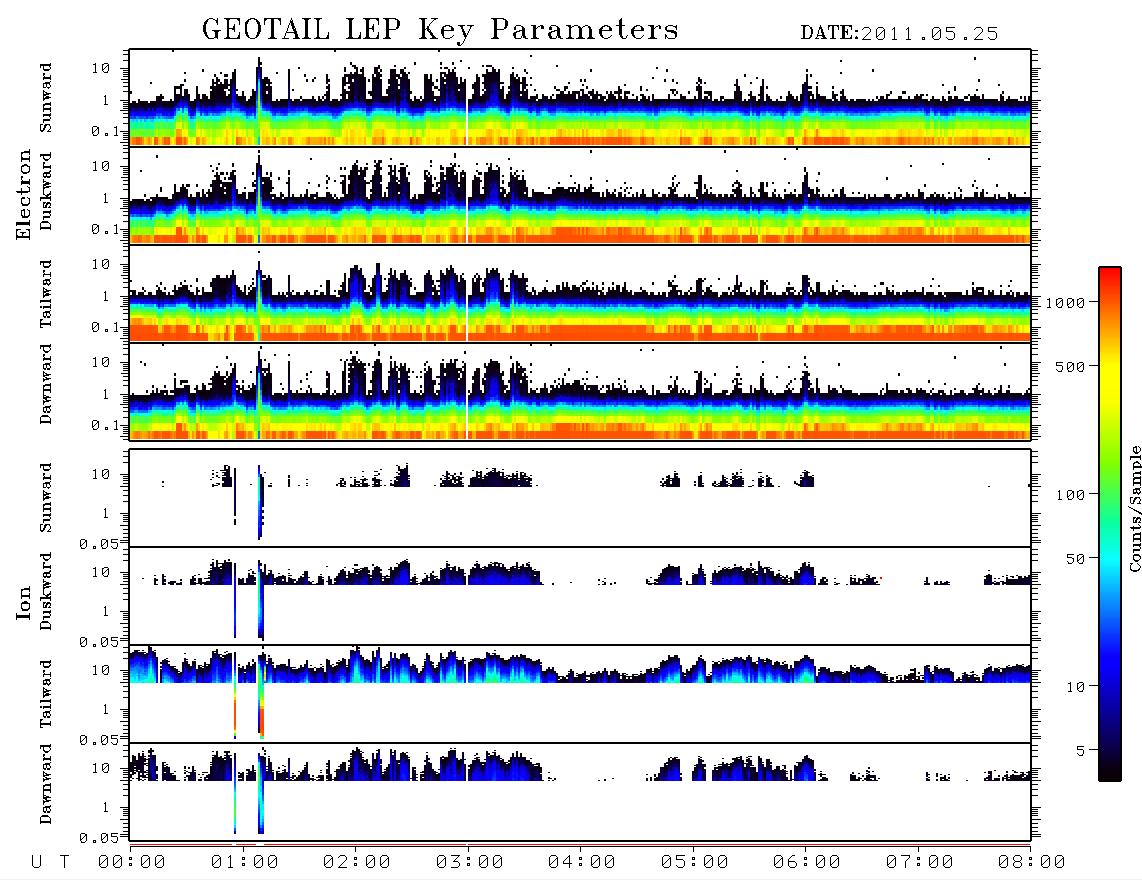Click the Electron Dawnward spectrogram panel
1142x880 pixels.
(580, 391)
